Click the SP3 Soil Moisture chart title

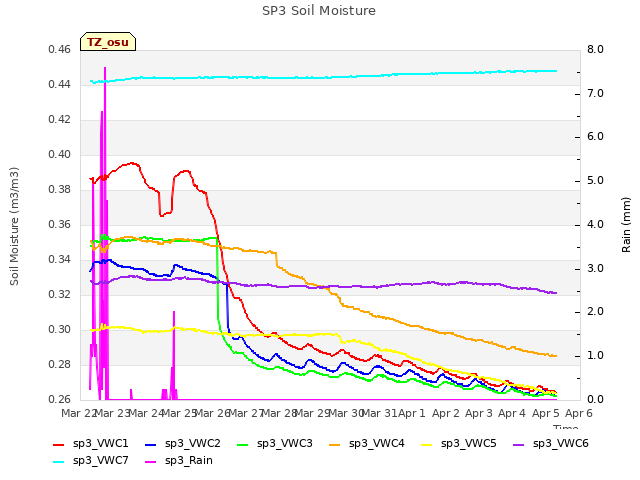(319, 11)
